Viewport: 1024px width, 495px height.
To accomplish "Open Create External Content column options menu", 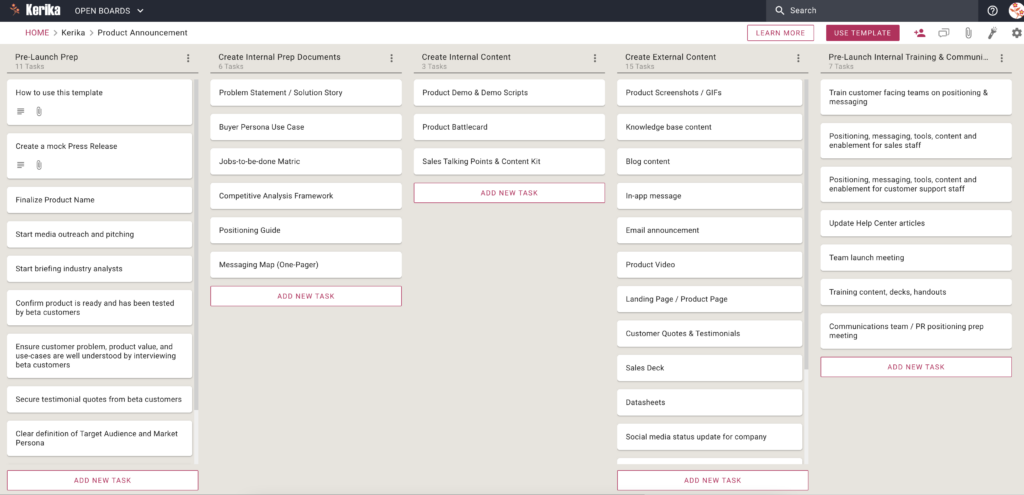I will click(x=798, y=58).
